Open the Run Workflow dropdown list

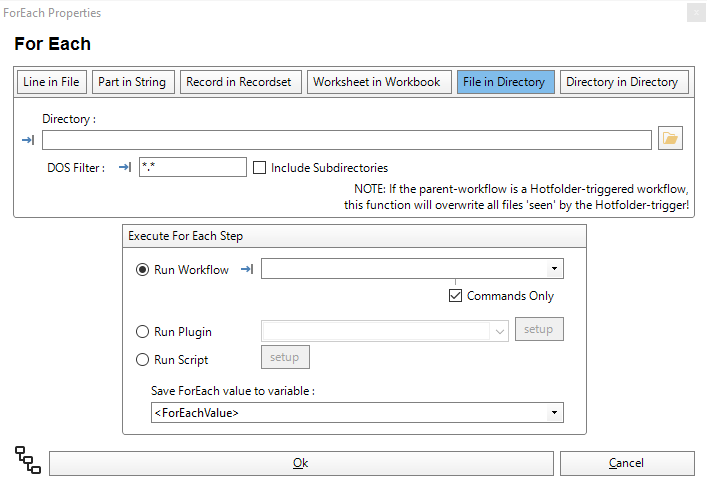(x=554, y=269)
